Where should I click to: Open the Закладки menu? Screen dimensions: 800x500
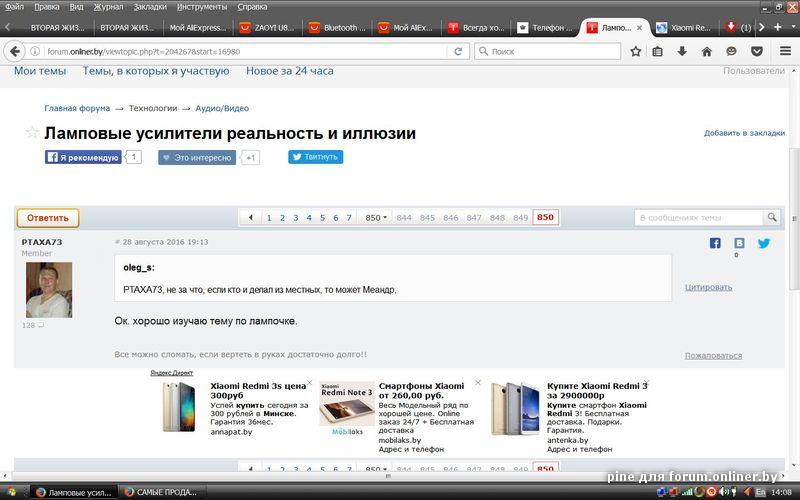[x=150, y=7]
